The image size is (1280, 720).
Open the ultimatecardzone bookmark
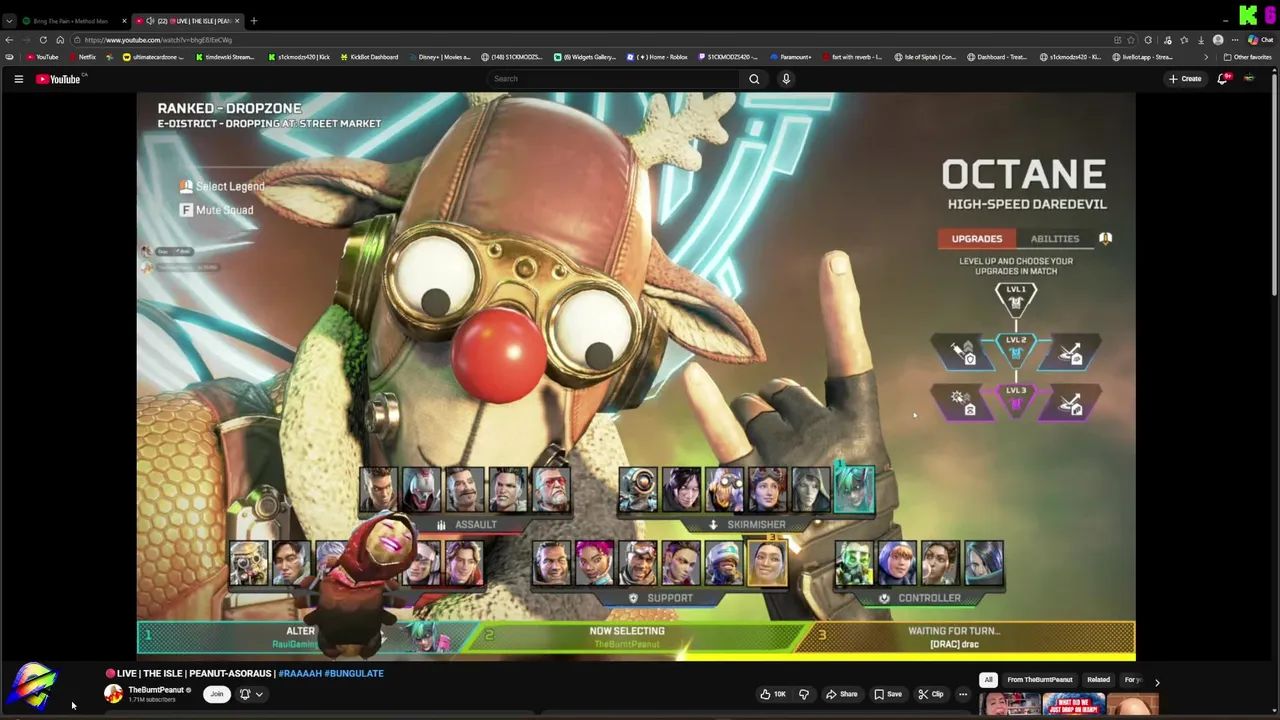pyautogui.click(x=155, y=57)
